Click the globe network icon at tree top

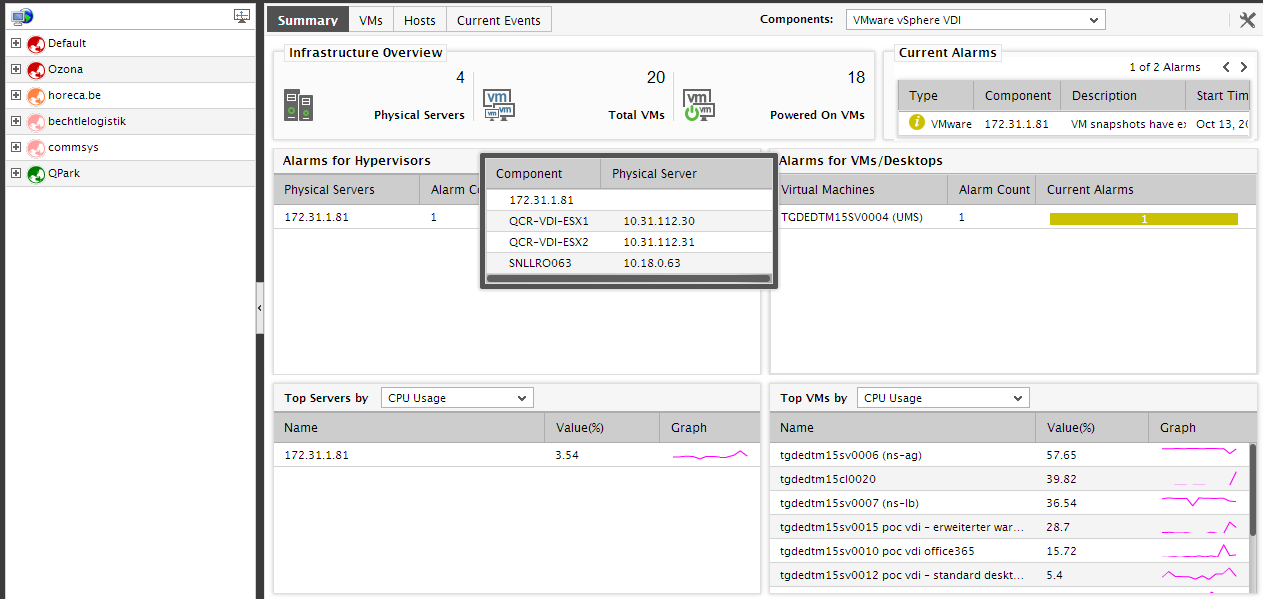tap(22, 16)
